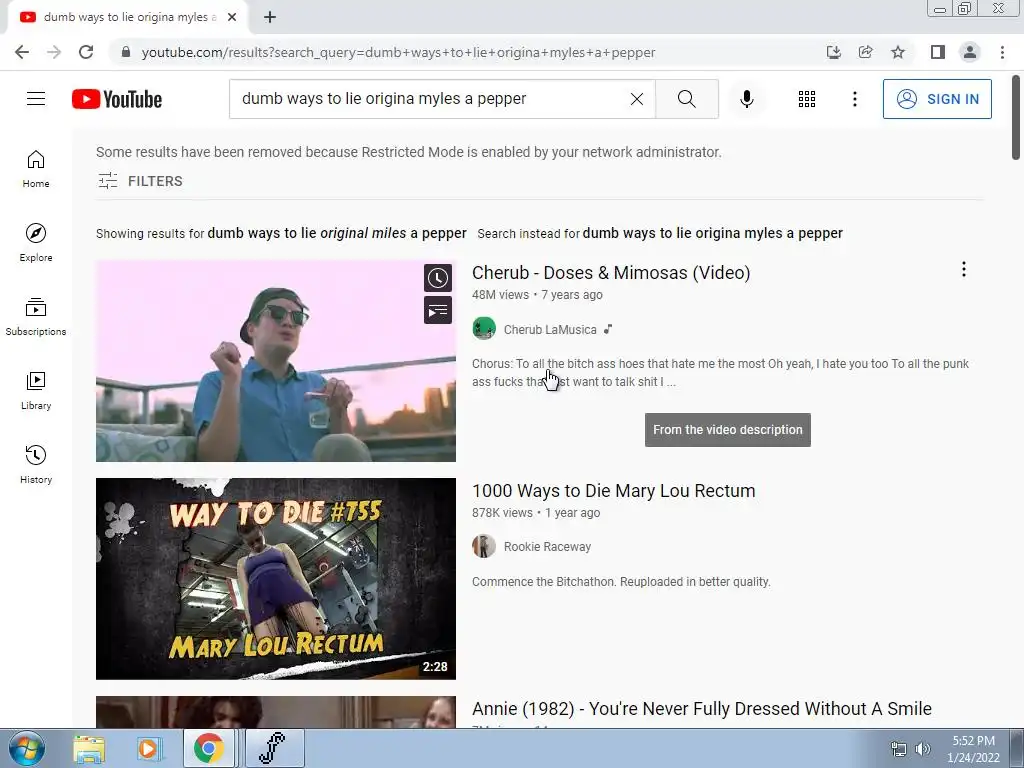Bookmark this page with star icon
Screen dimensions: 1024x768
point(898,52)
